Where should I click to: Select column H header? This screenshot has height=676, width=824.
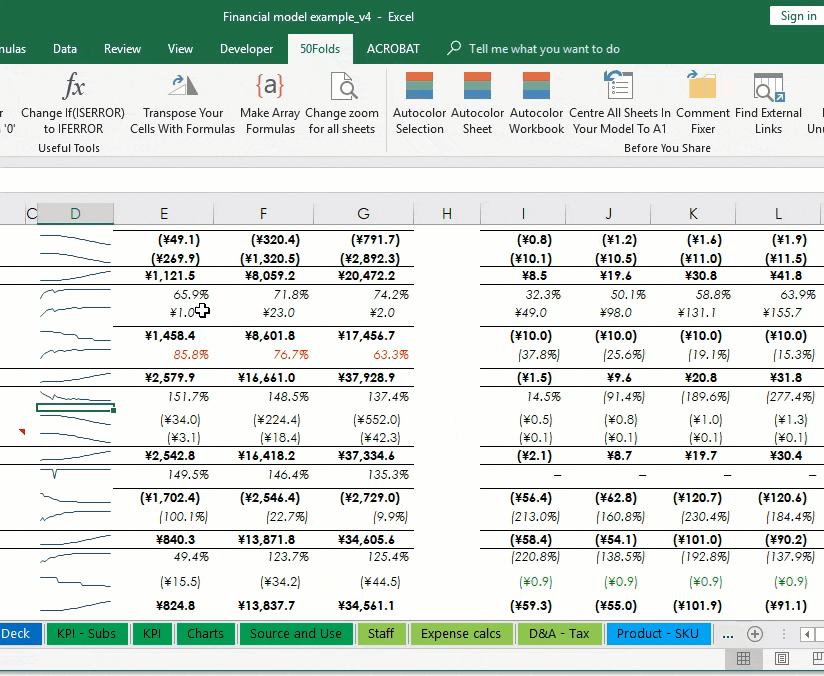447,213
